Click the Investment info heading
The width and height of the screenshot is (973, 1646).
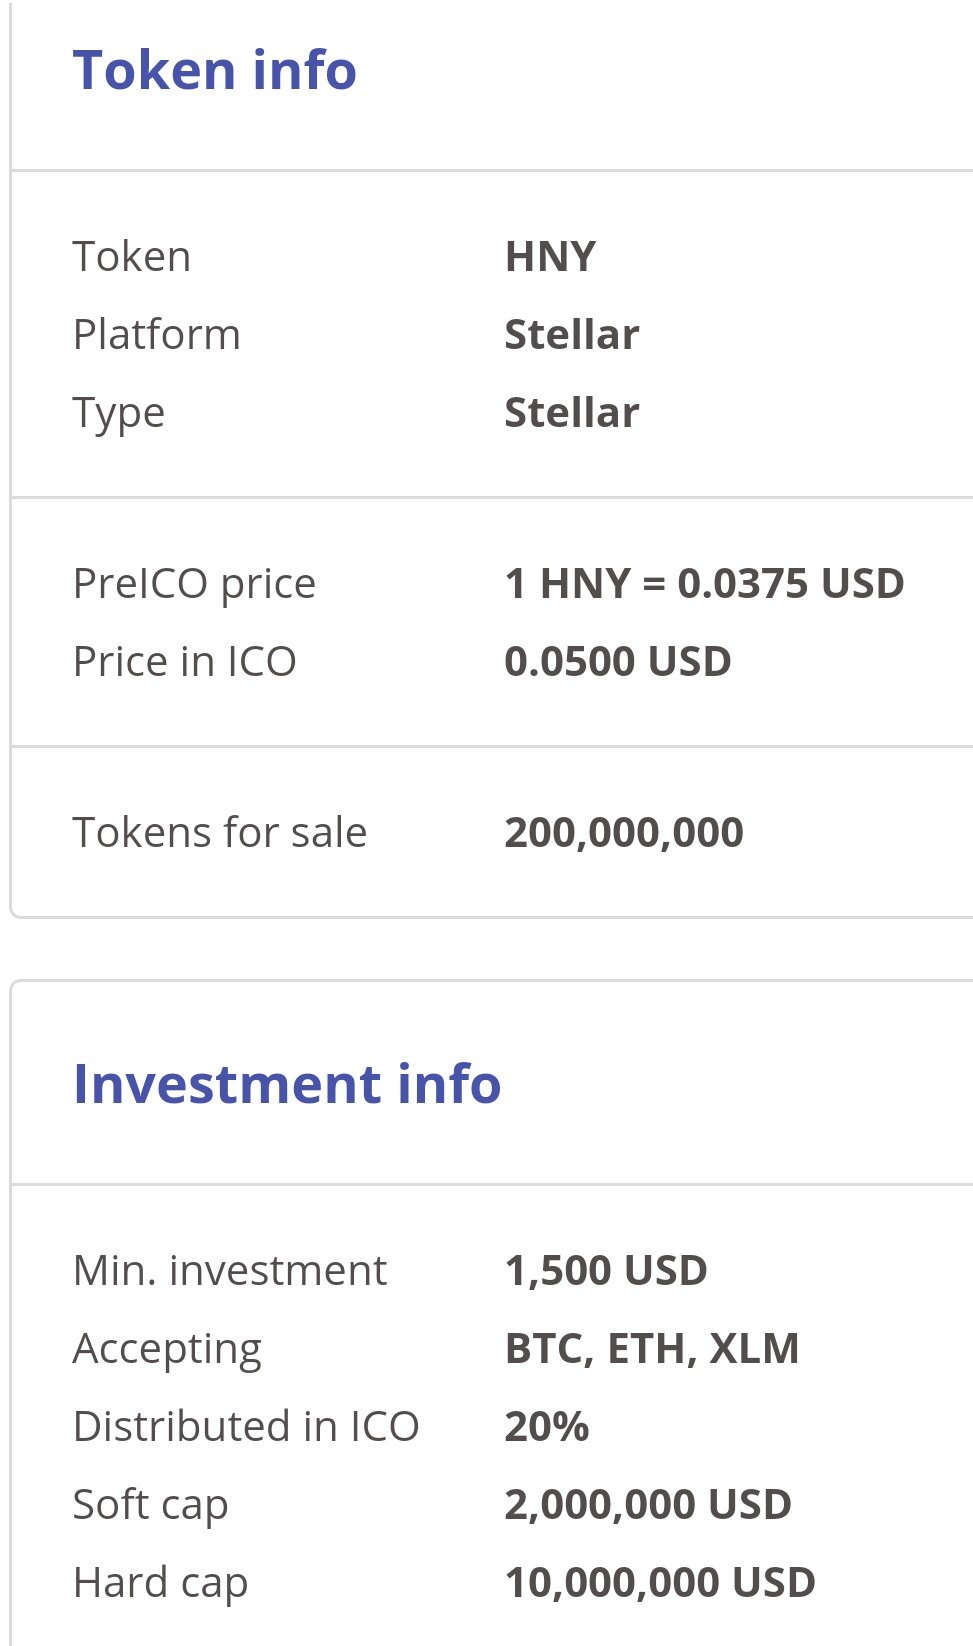287,1084
